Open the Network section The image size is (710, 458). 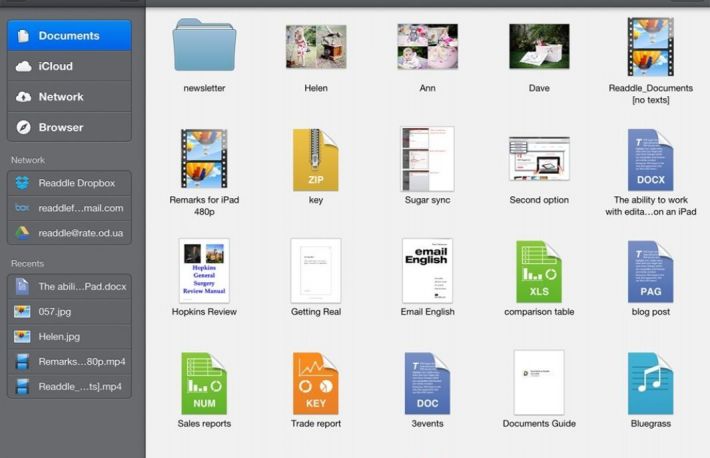point(69,97)
